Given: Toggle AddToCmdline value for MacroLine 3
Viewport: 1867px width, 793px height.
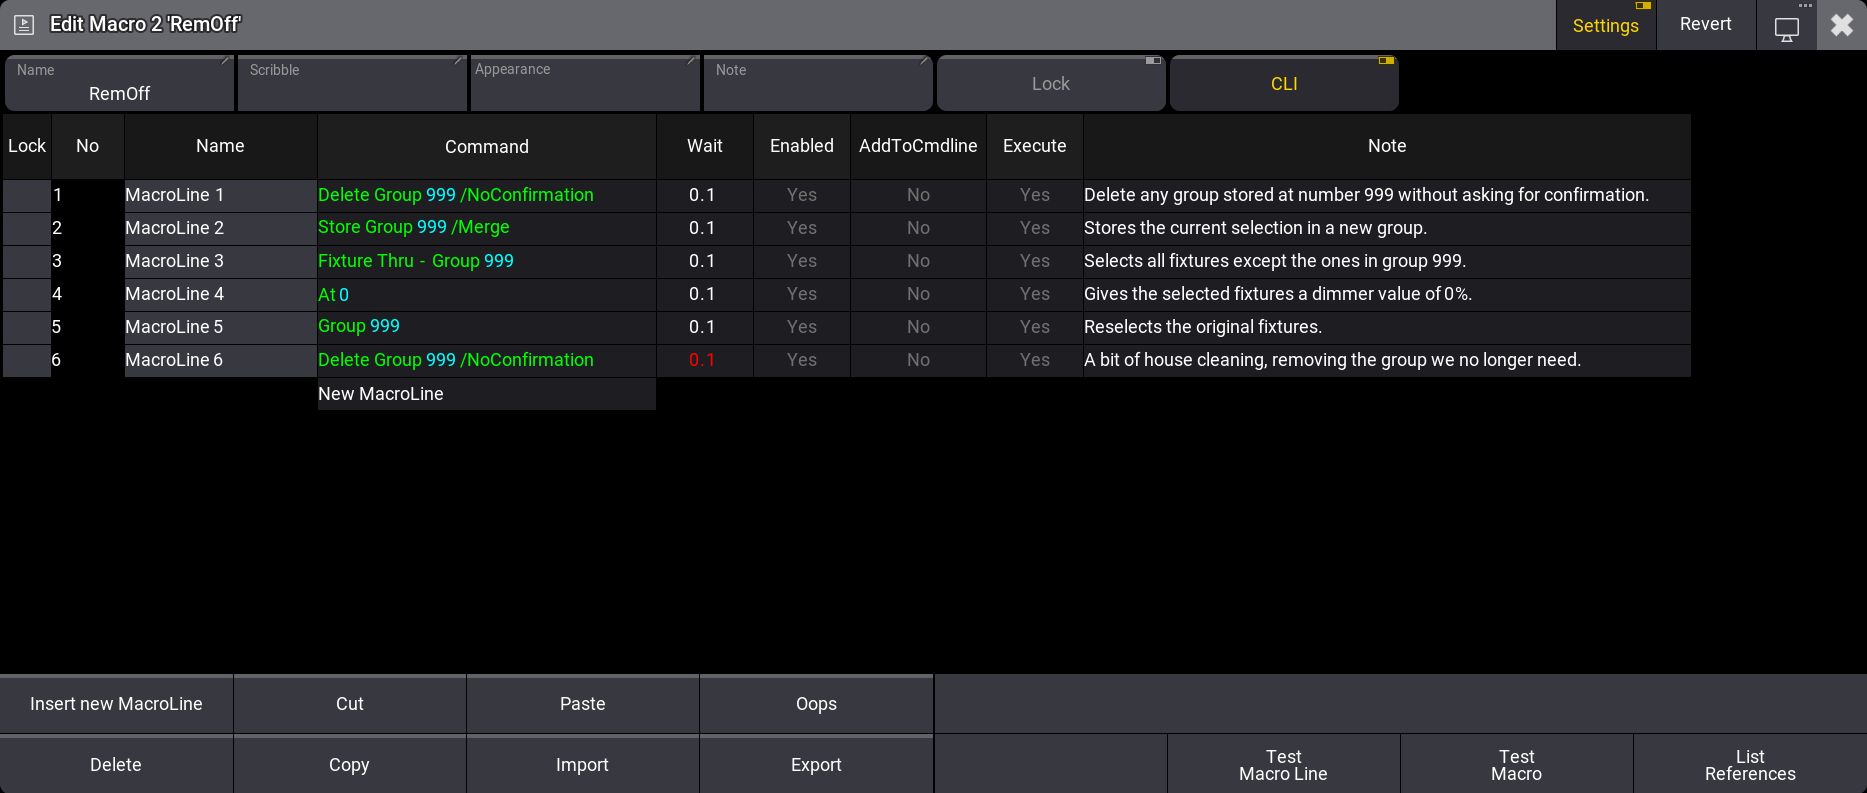Looking at the screenshot, I should point(917,261).
